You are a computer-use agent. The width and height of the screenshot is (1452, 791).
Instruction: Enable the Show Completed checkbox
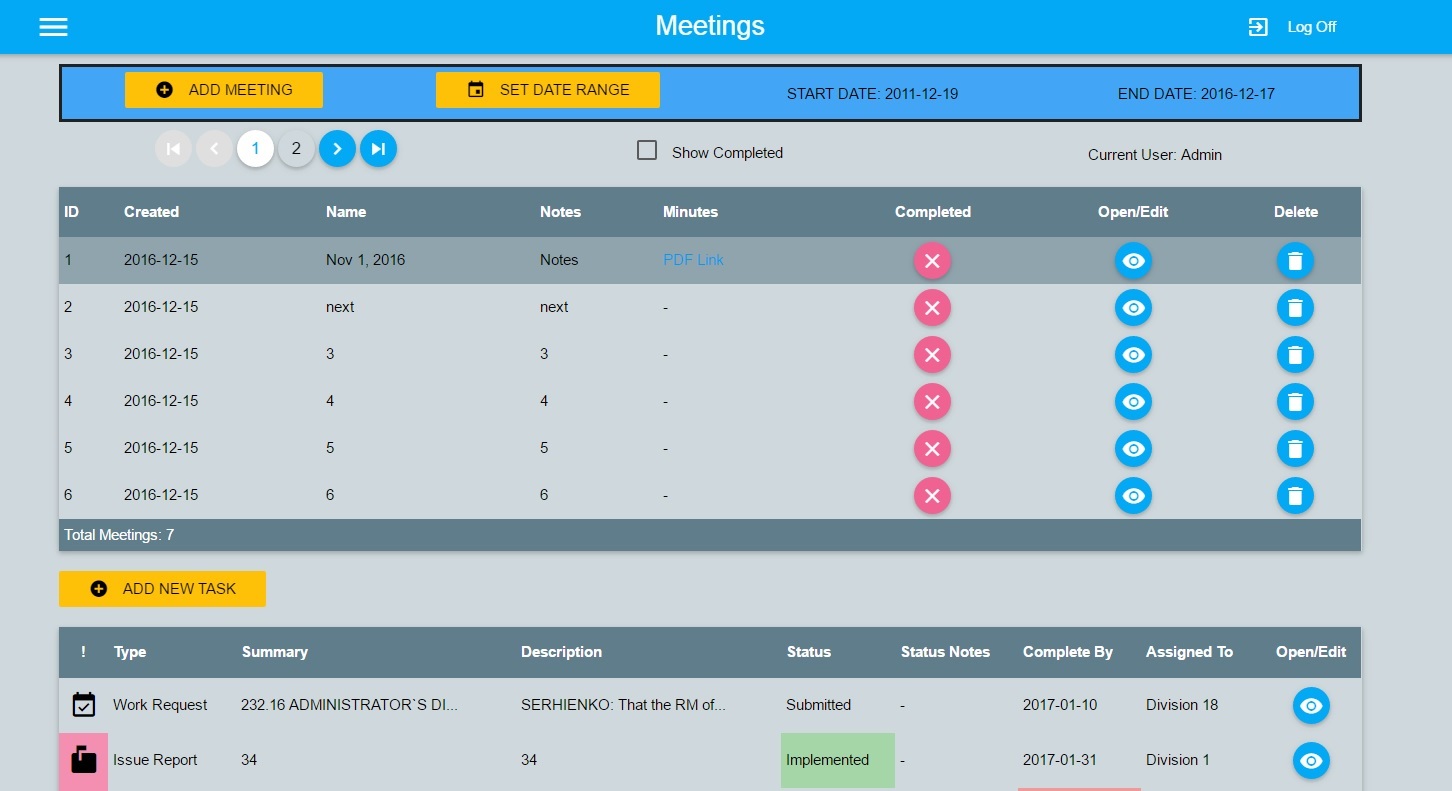(x=647, y=151)
